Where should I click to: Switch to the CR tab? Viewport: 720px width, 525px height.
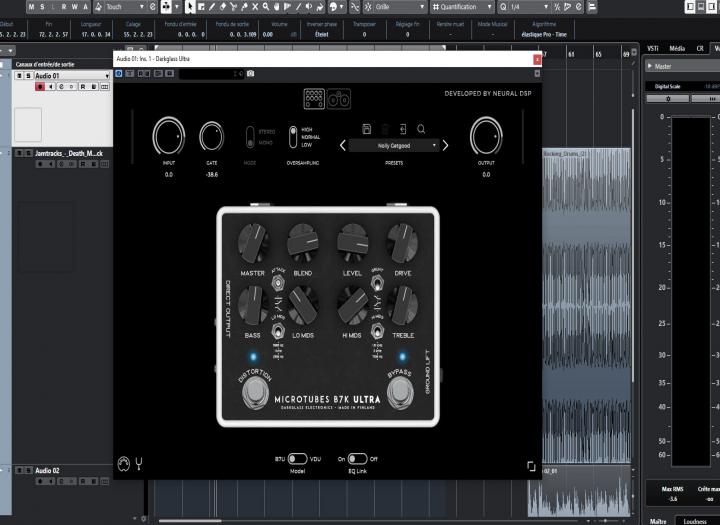click(700, 48)
